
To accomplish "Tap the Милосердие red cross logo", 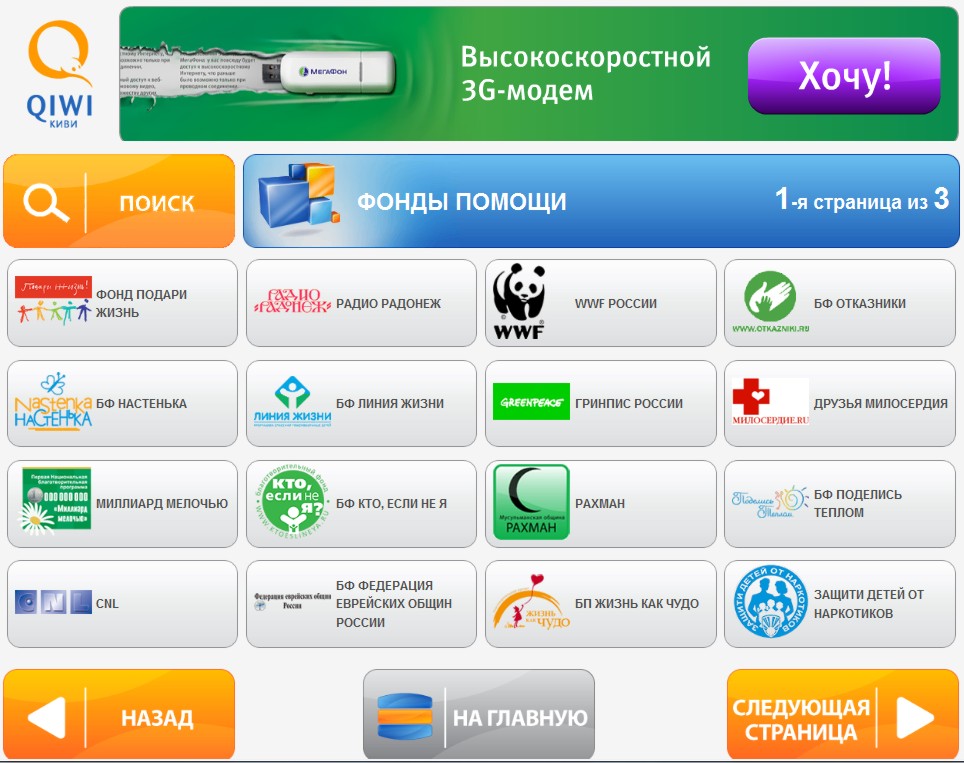I will click(770, 402).
